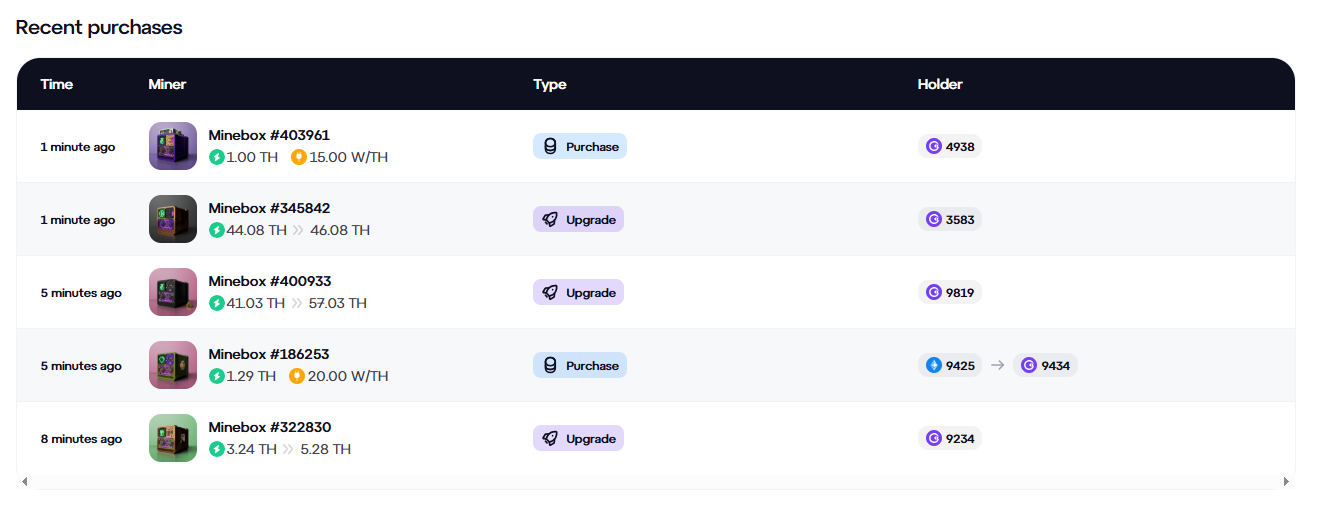
Task: Click the Upgrade badge for Minebox #400933
Action: click(578, 293)
